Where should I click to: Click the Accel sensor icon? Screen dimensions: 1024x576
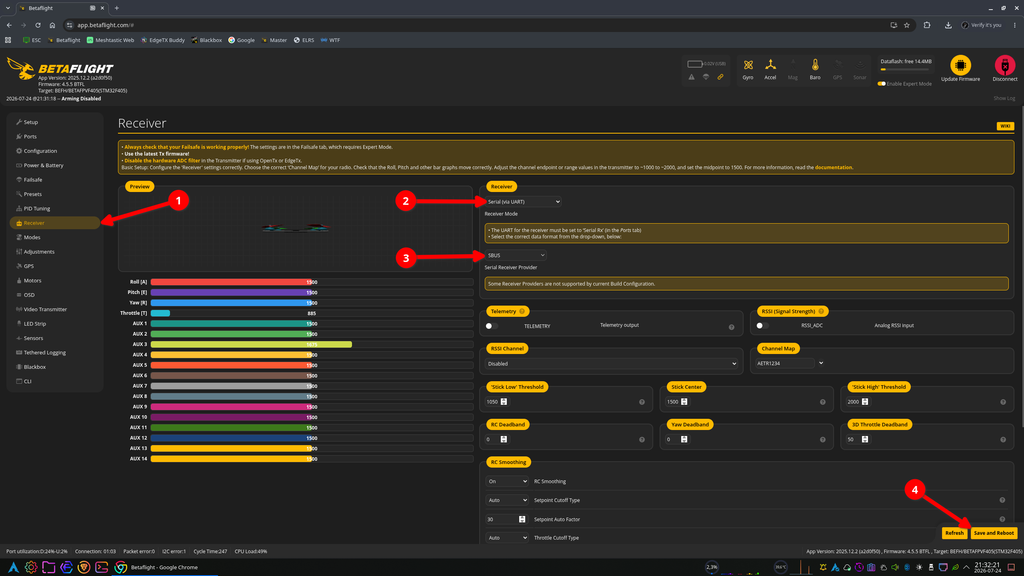tap(771, 65)
